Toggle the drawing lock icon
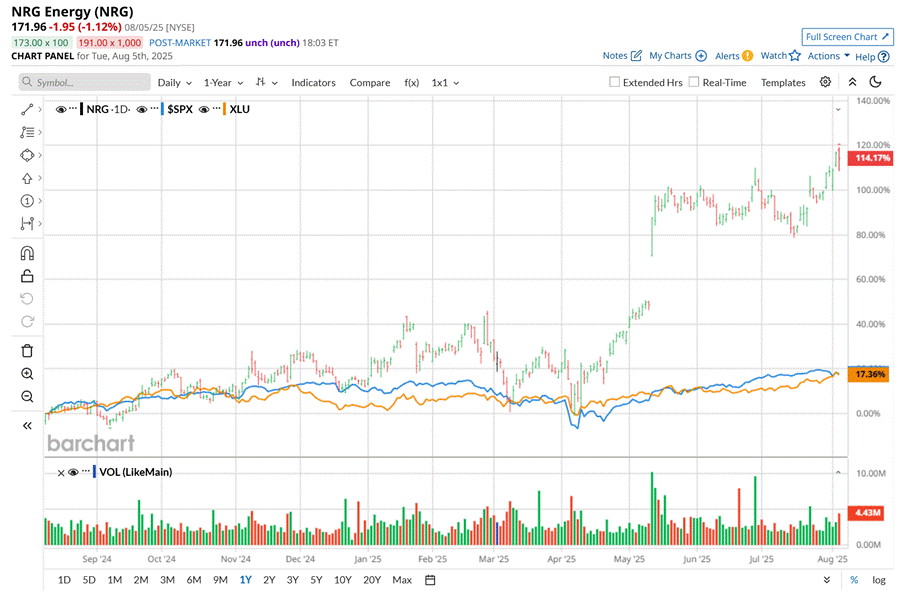The image size is (902, 596). point(27,276)
